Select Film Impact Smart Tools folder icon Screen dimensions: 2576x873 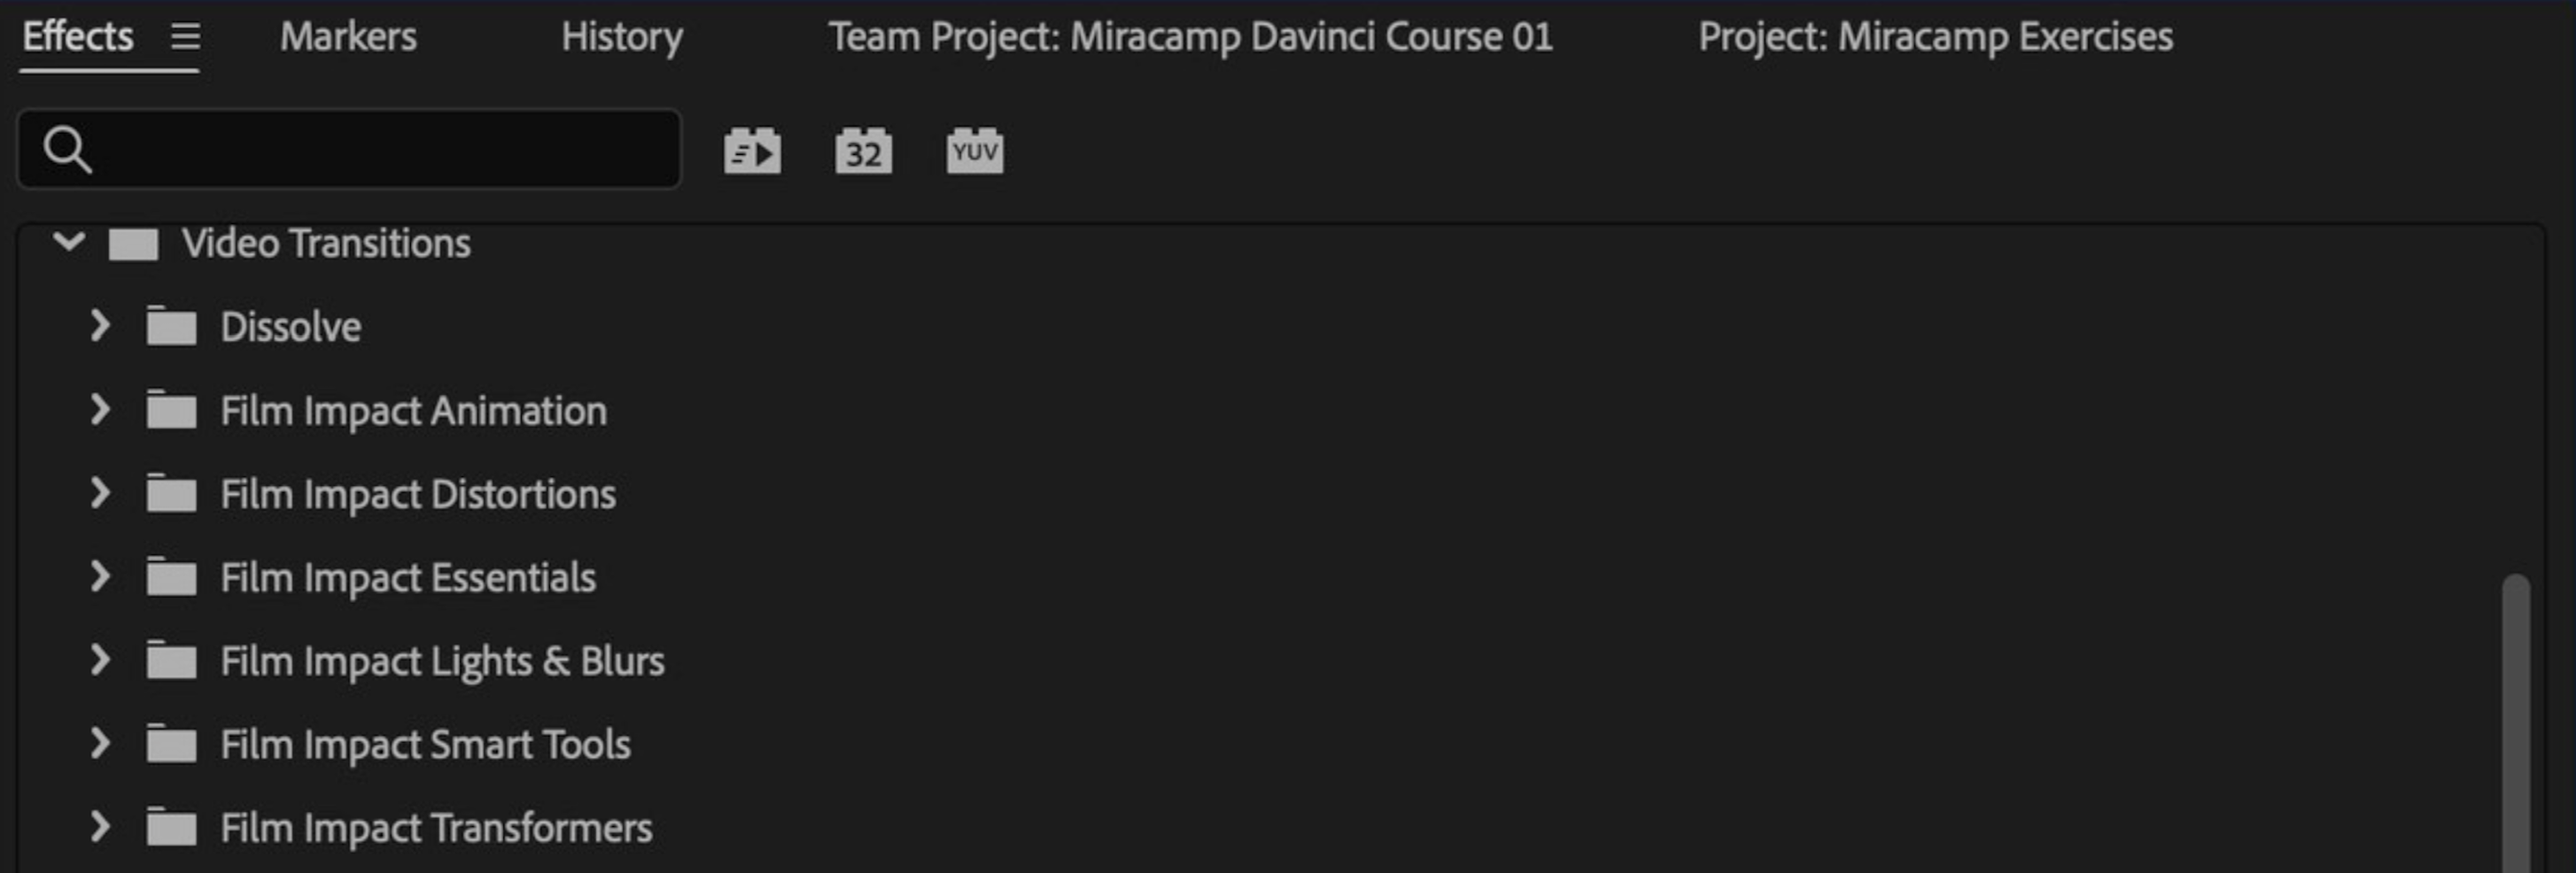click(x=171, y=743)
